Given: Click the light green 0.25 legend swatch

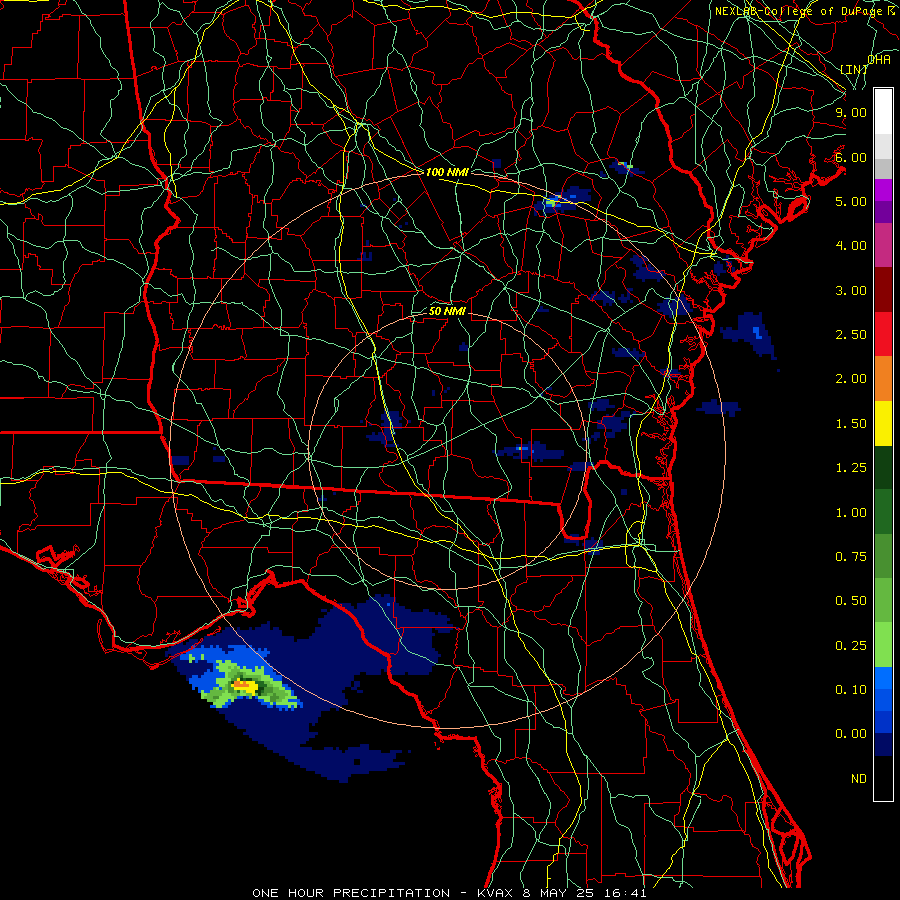Looking at the screenshot, I should pyautogui.click(x=883, y=644).
